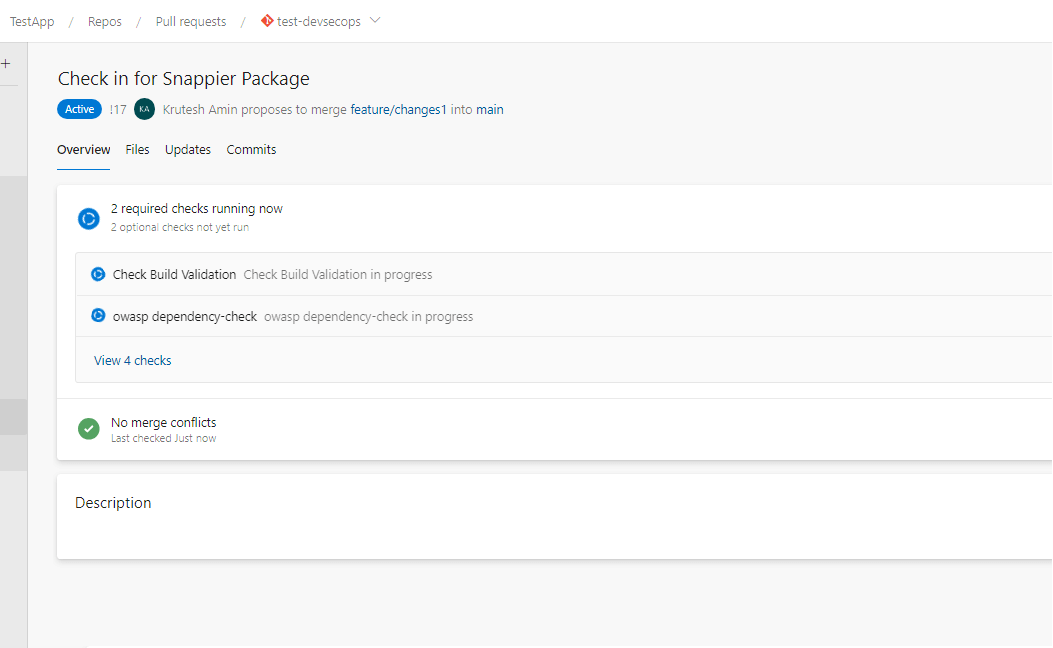Viewport: 1053px width, 648px height.
Task: Open the Overview tab
Action: (83, 150)
